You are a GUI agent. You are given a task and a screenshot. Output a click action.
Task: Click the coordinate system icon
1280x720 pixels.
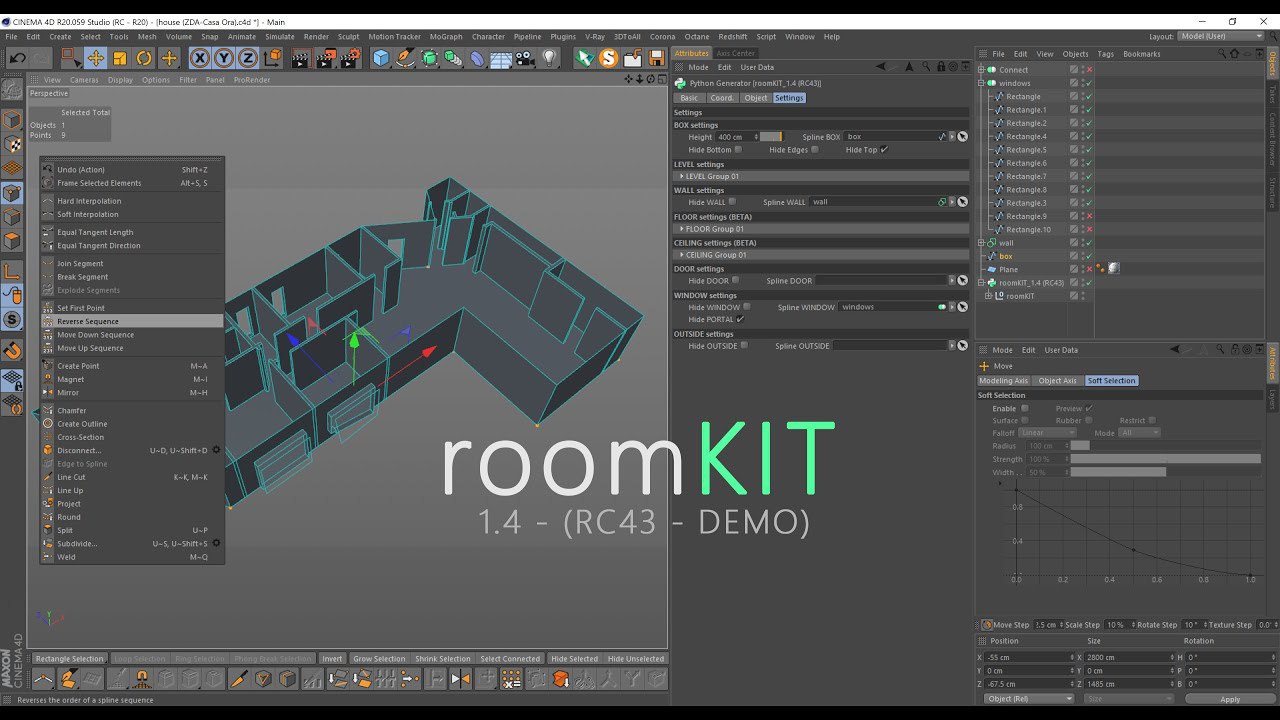[x=272, y=58]
